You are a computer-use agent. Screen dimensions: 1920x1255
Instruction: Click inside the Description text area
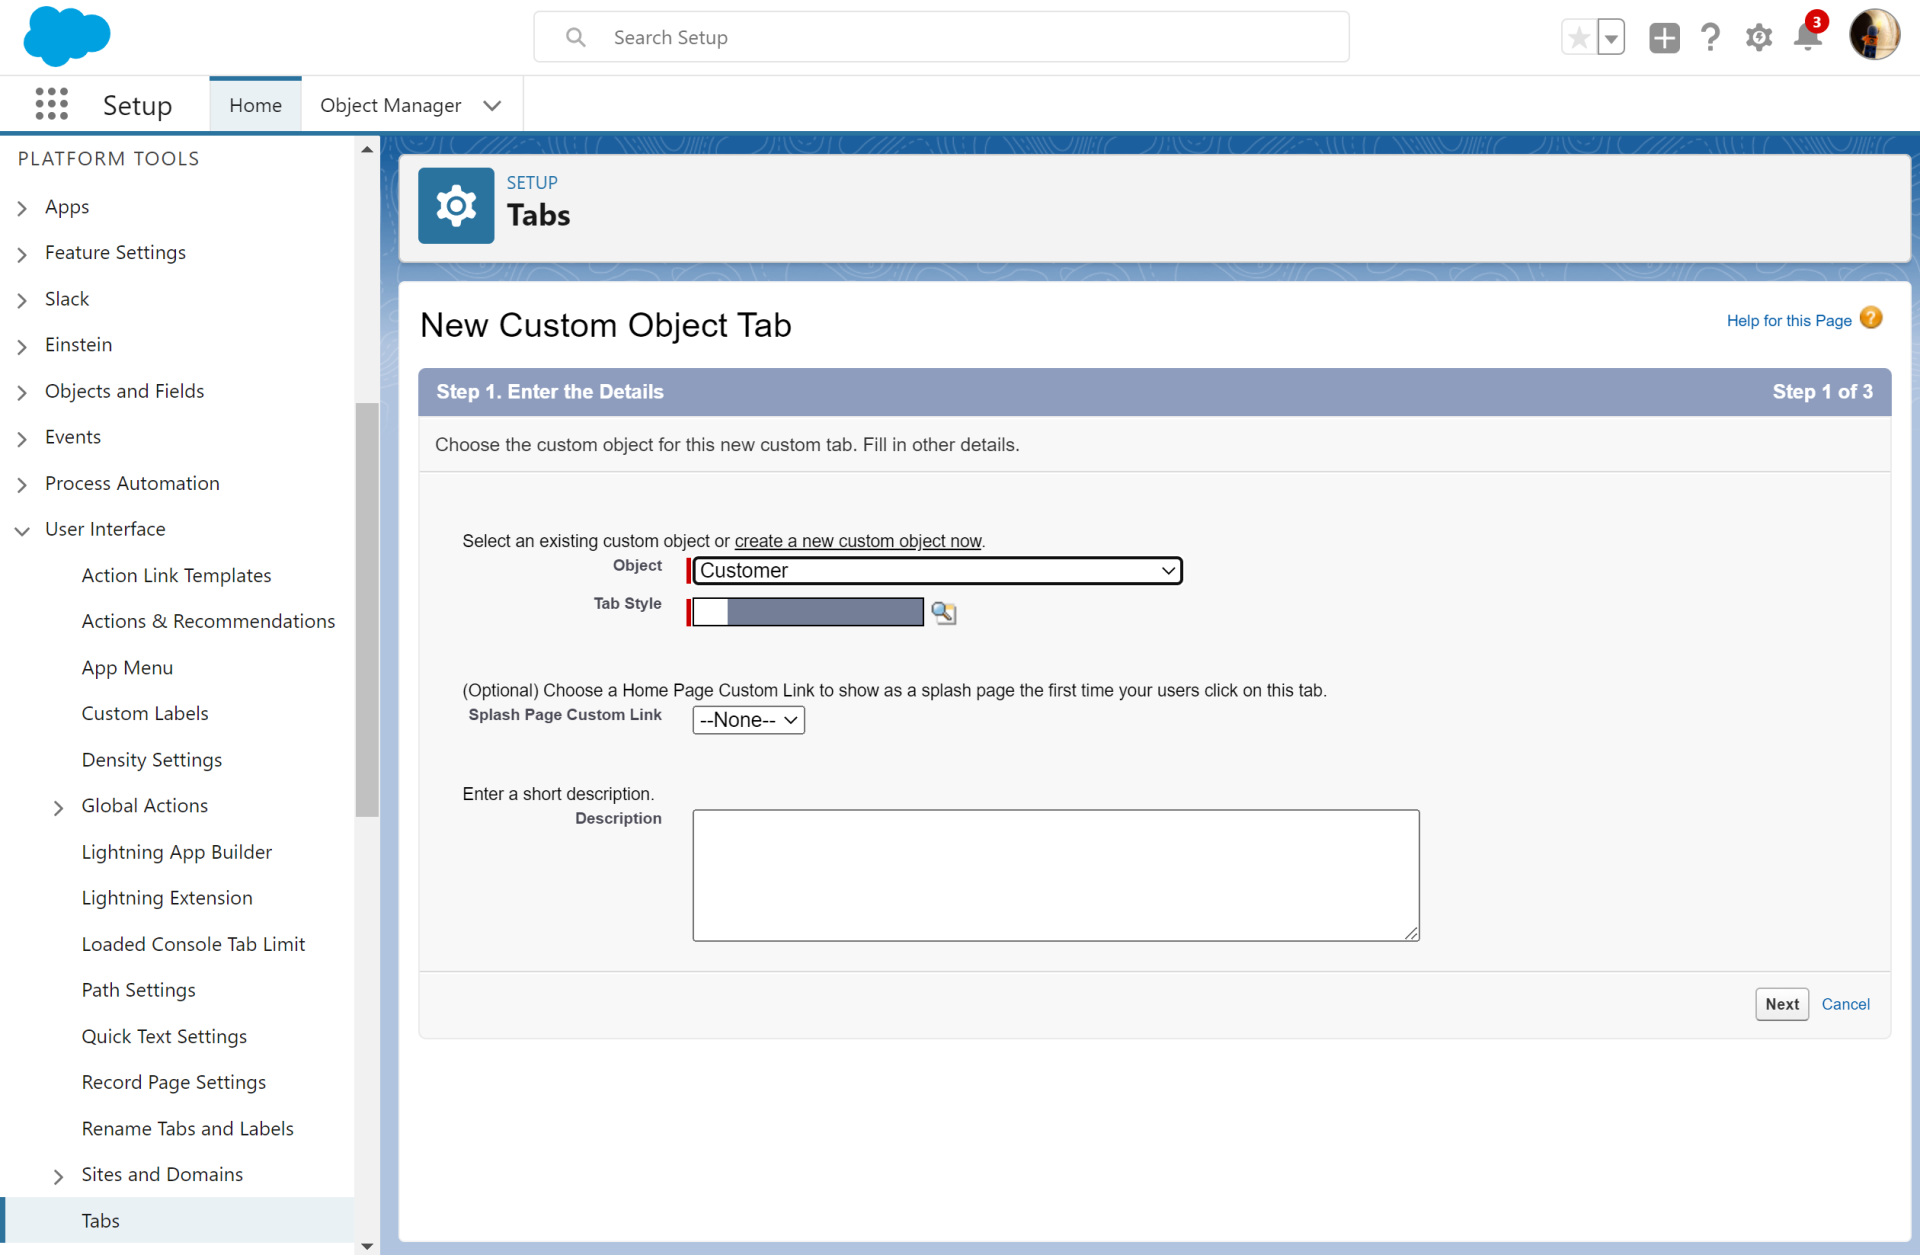click(1055, 875)
